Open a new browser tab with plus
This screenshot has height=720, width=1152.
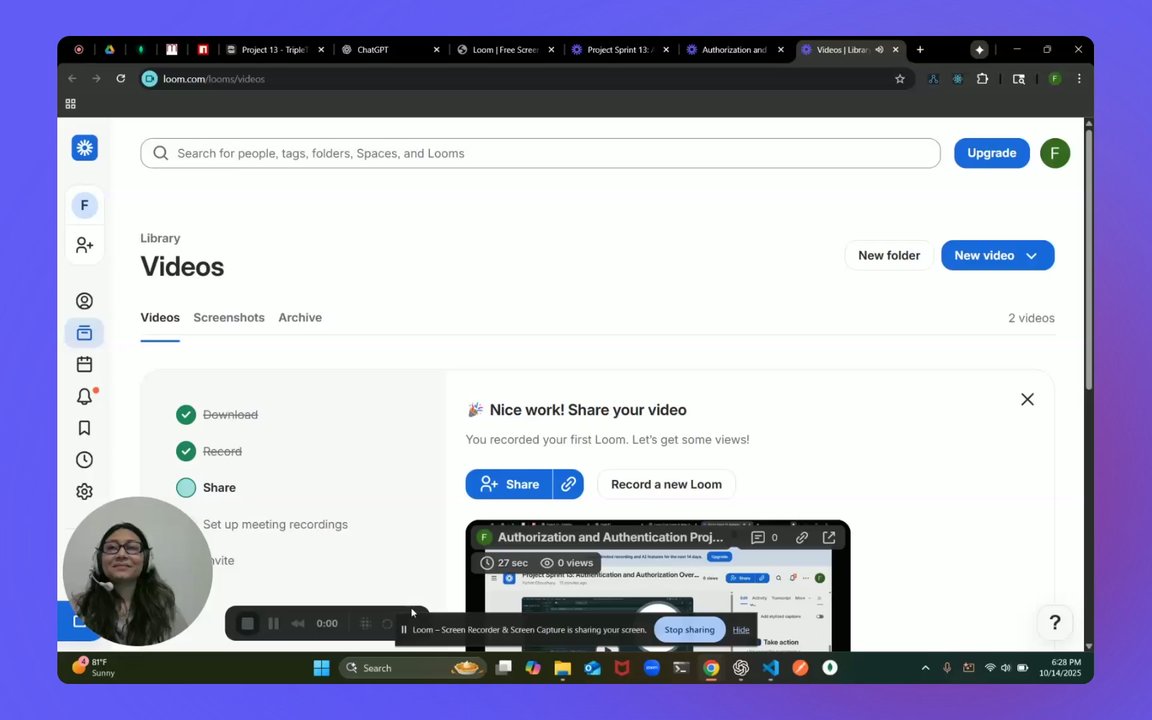coord(920,50)
